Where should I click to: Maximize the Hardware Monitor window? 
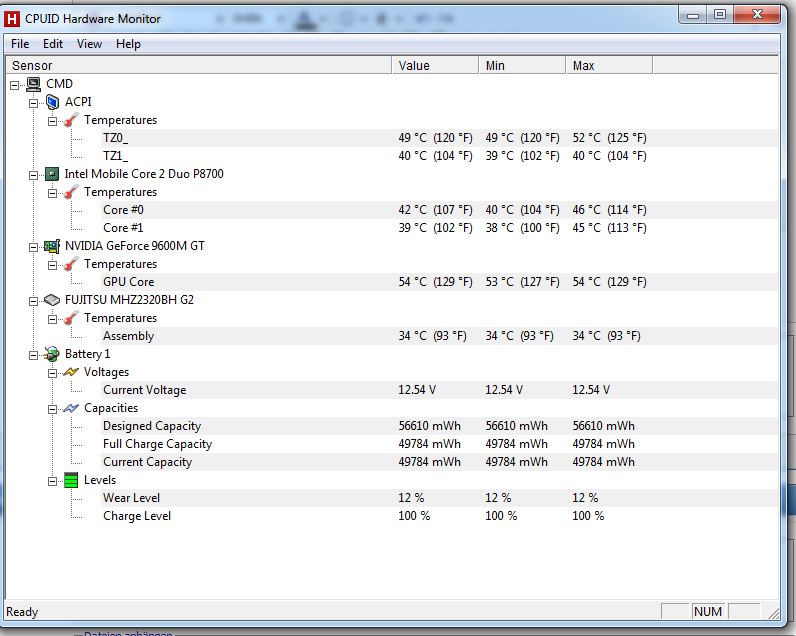(x=720, y=15)
